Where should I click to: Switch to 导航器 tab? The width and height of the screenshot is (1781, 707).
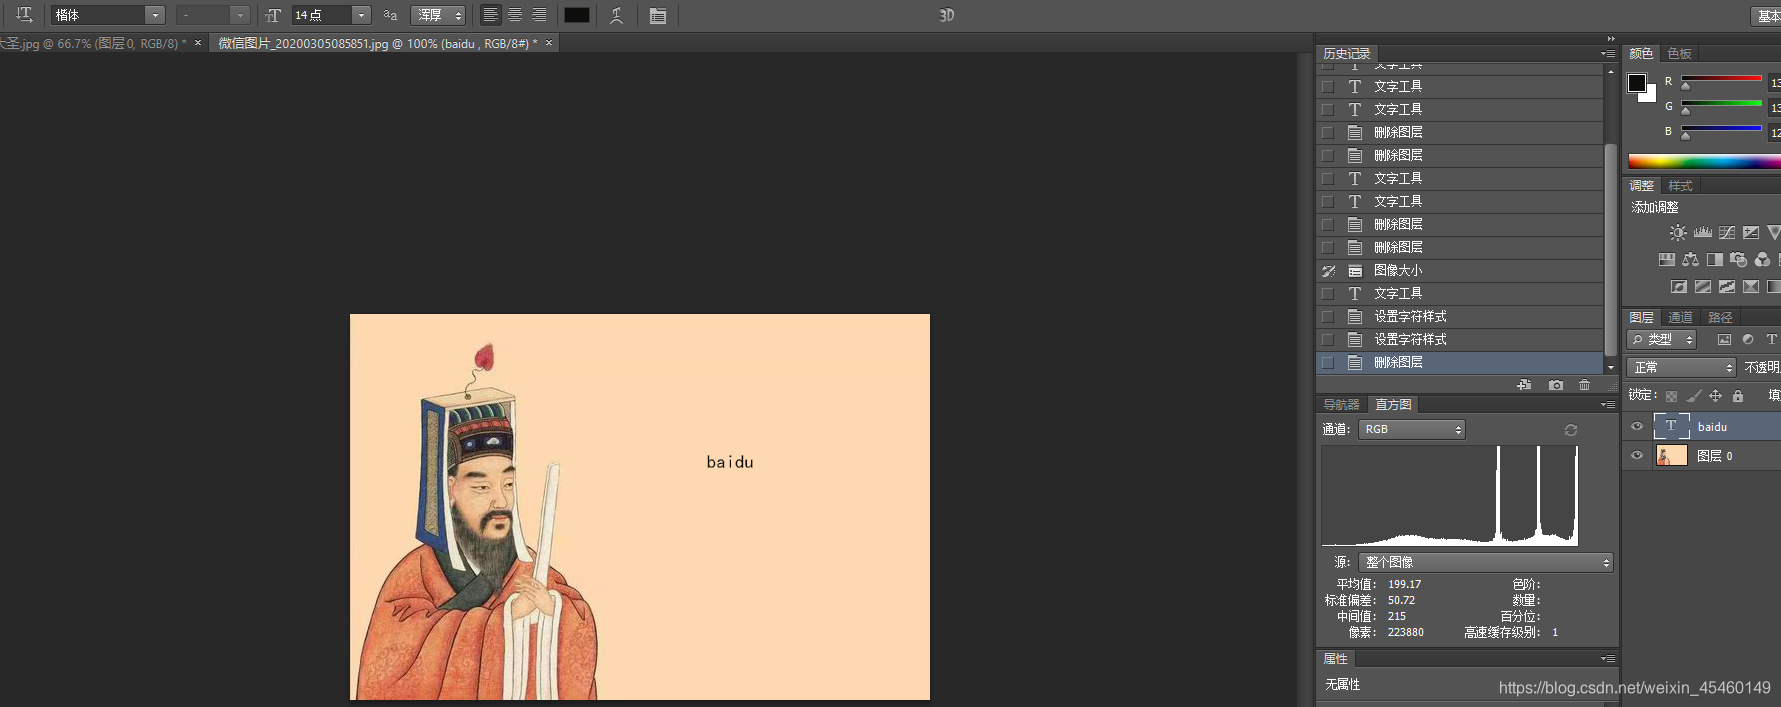1341,405
